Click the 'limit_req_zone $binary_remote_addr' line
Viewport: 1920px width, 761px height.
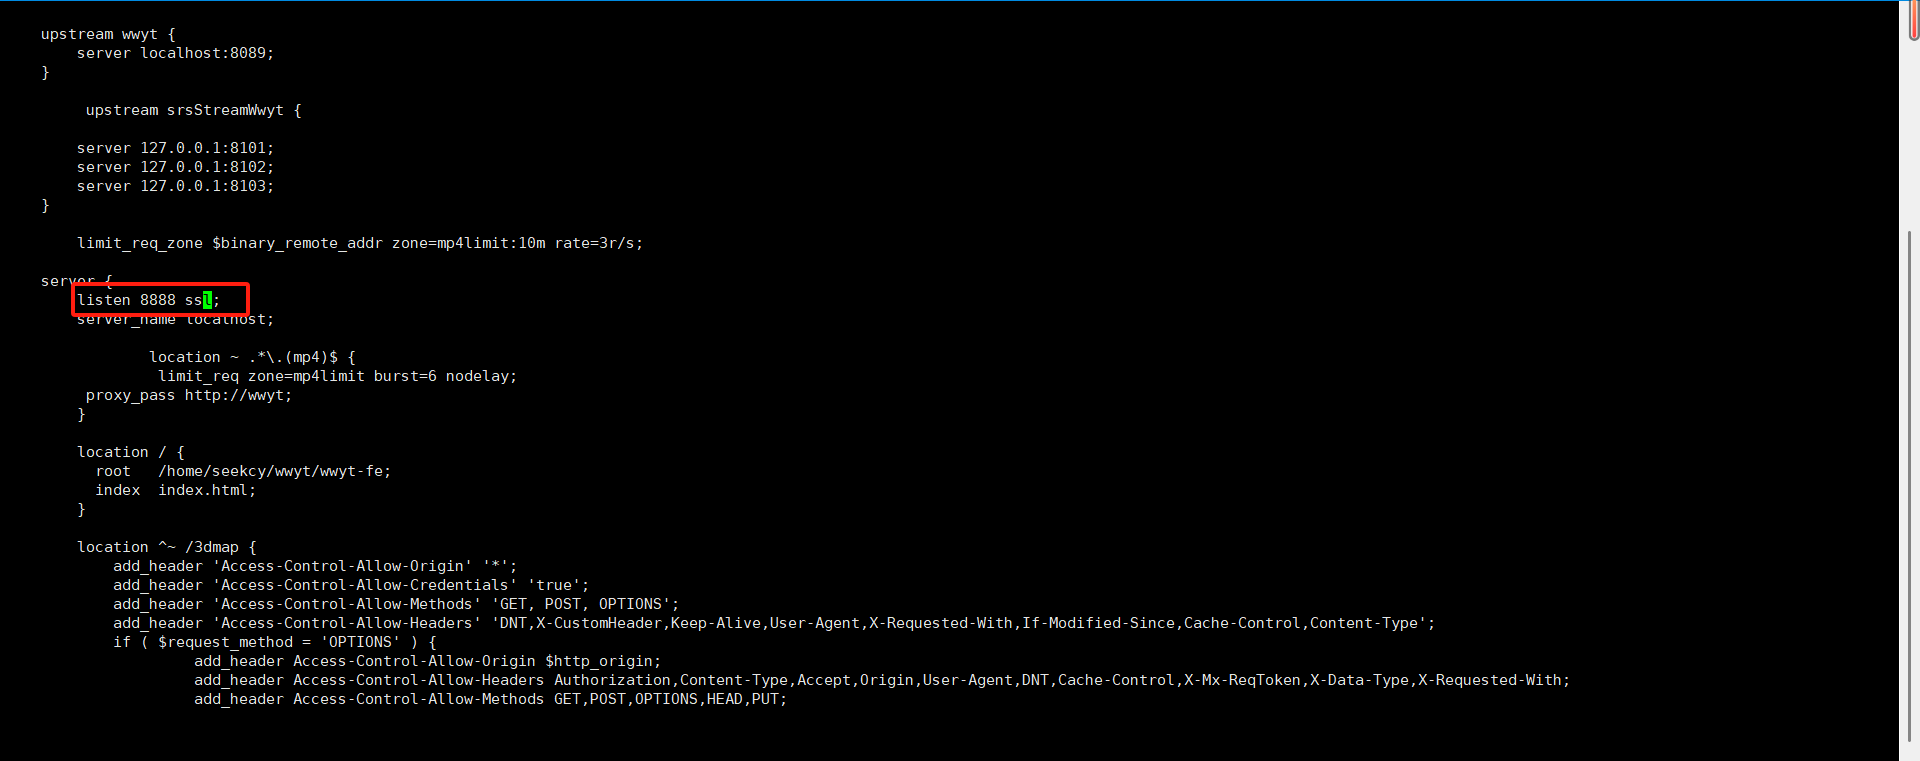pos(360,243)
